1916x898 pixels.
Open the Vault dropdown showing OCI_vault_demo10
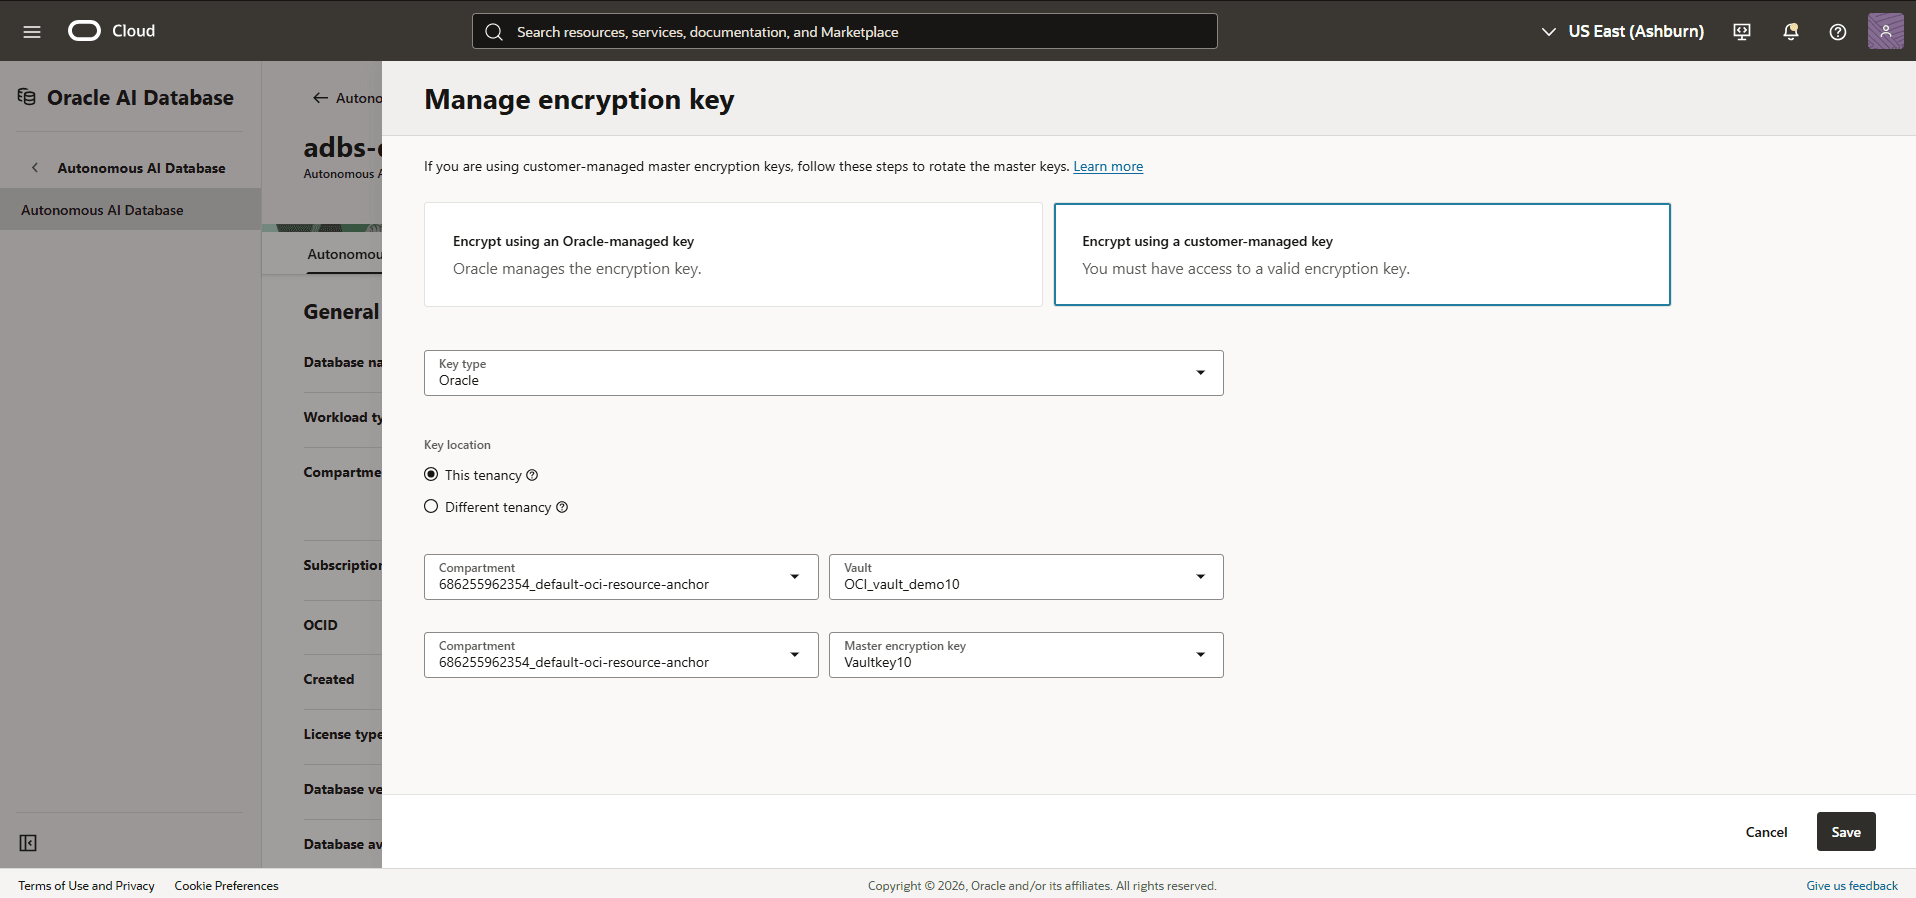pos(1026,577)
